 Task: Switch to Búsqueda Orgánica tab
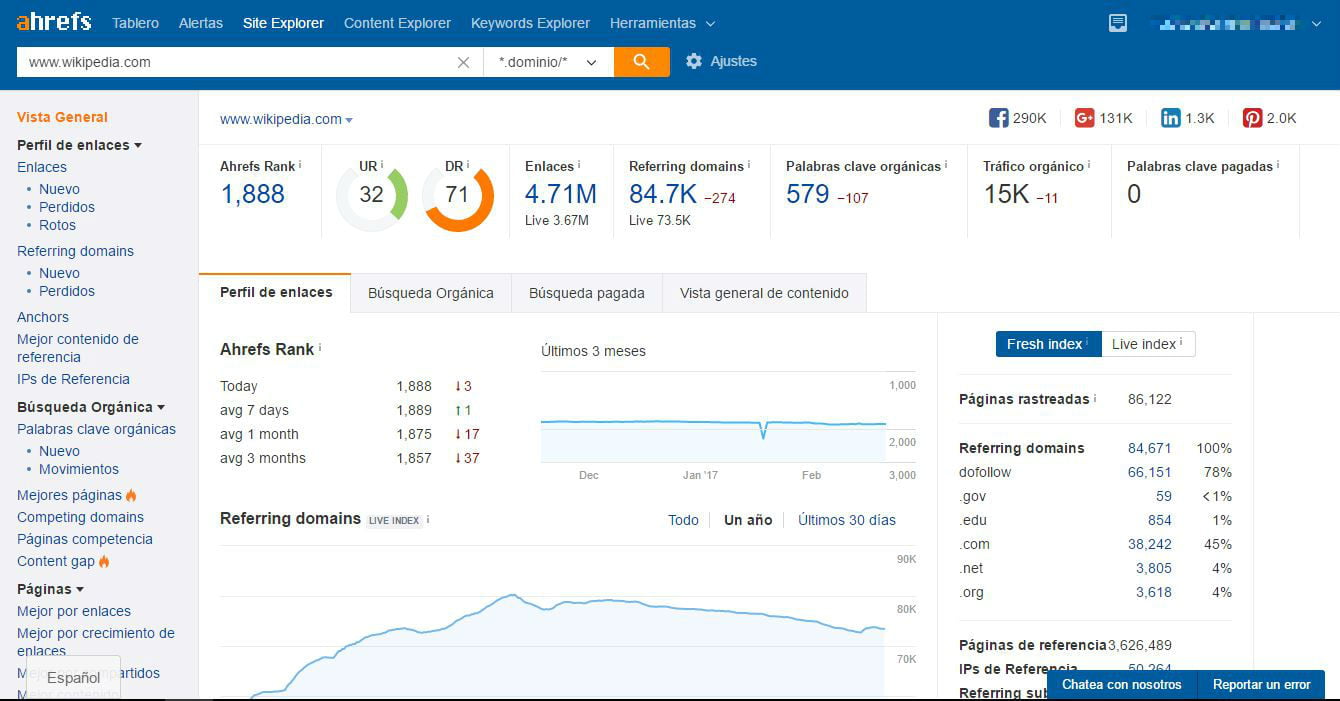[x=431, y=293]
